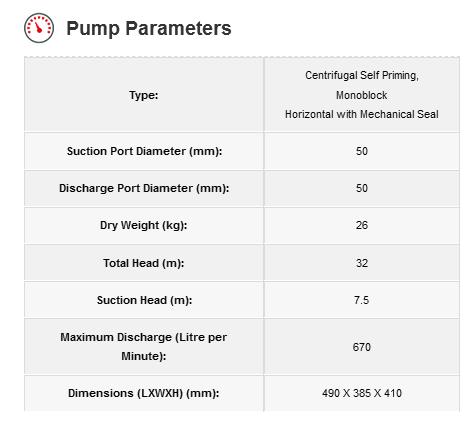The image size is (475, 432).
Task: Select the Suction Head (m) label
Action: tap(144, 300)
